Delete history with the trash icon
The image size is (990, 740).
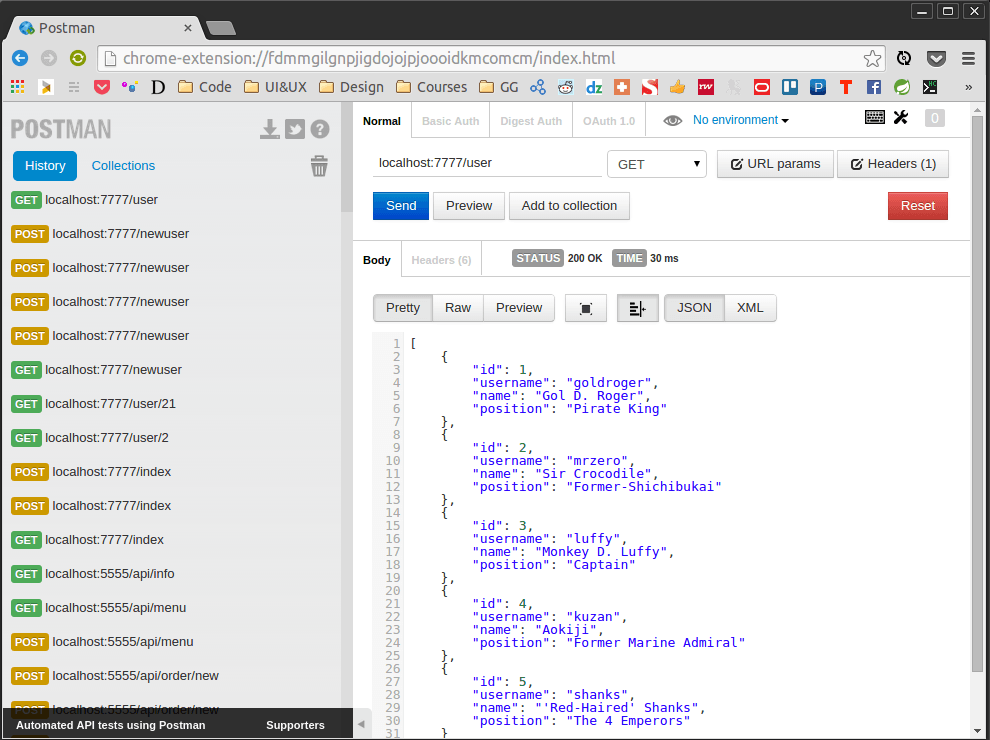pos(319,166)
